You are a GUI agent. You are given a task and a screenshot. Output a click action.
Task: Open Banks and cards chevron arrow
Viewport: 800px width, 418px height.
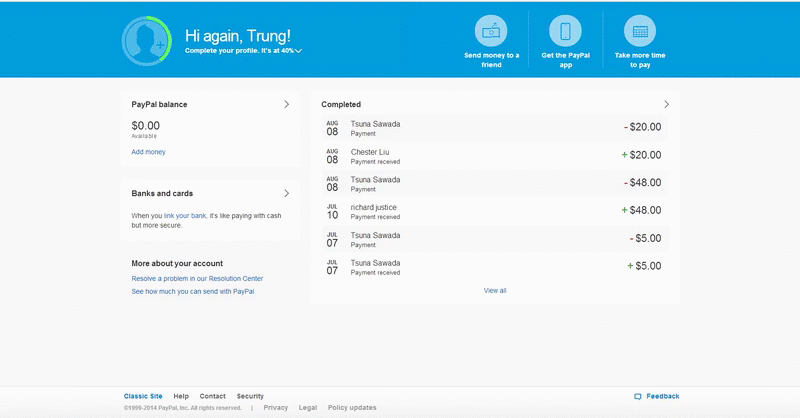pyautogui.click(x=286, y=193)
